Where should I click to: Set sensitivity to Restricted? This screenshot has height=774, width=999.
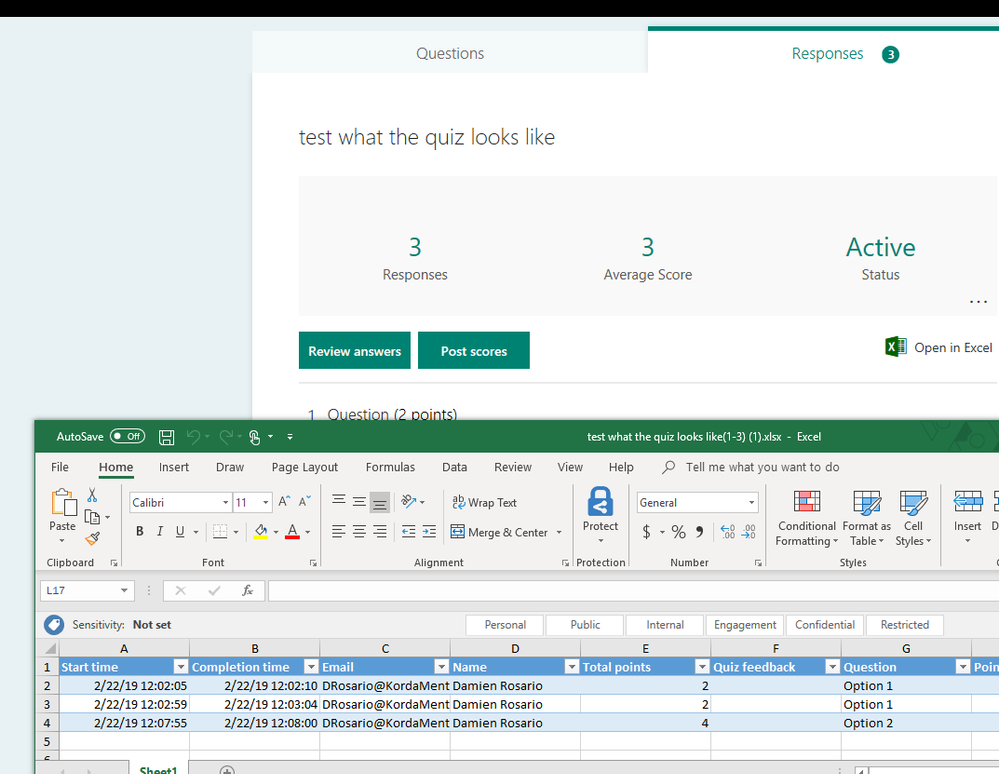point(905,625)
